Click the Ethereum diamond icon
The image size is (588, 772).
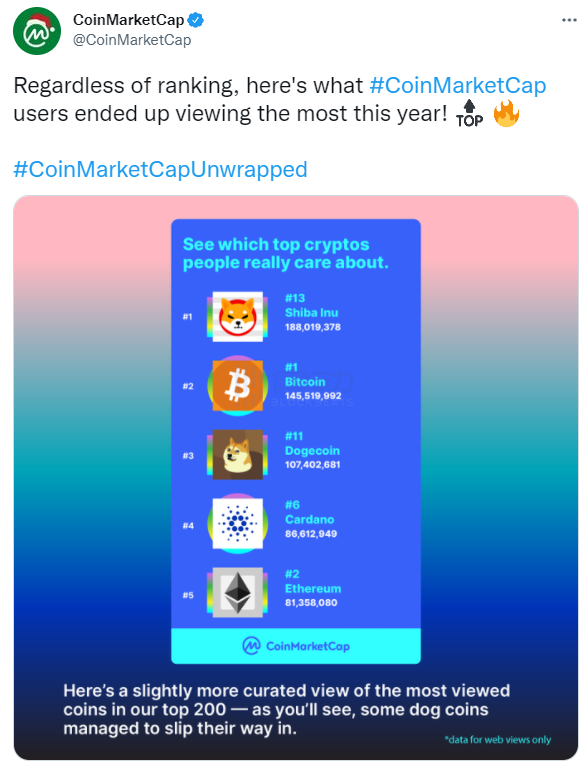click(237, 592)
